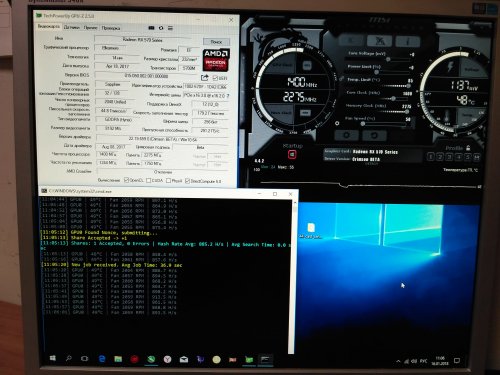The height and width of the screenshot is (375, 500).
Task: Select Afterburner profile slot 5
Action: coord(467,157)
